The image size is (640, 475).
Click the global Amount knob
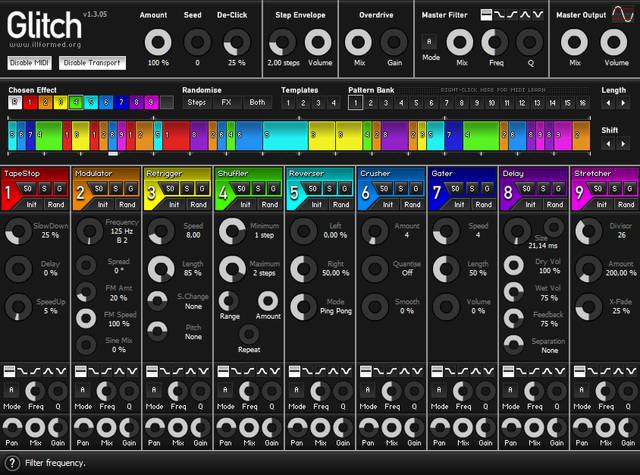pos(158,42)
